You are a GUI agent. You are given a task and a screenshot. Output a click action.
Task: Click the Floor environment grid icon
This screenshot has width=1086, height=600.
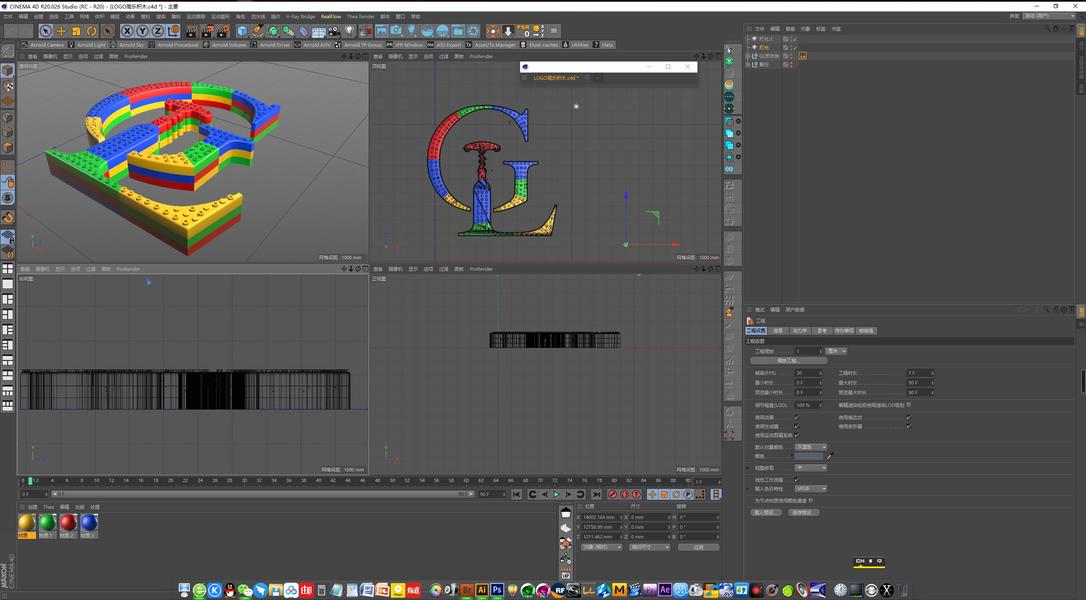(x=319, y=30)
